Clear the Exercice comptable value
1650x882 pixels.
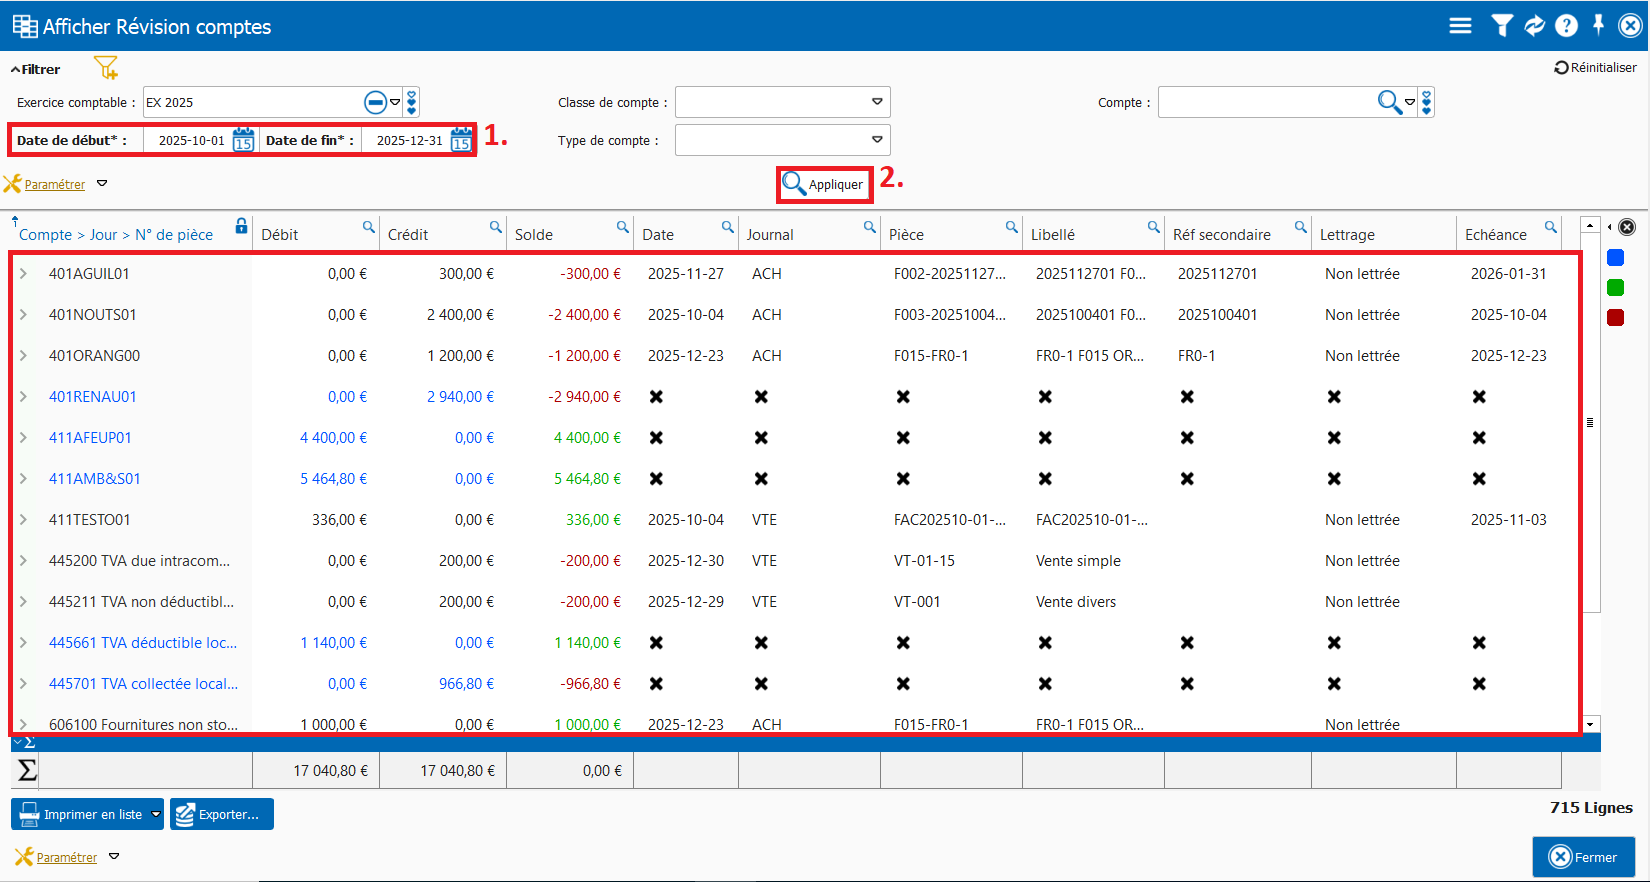(375, 102)
